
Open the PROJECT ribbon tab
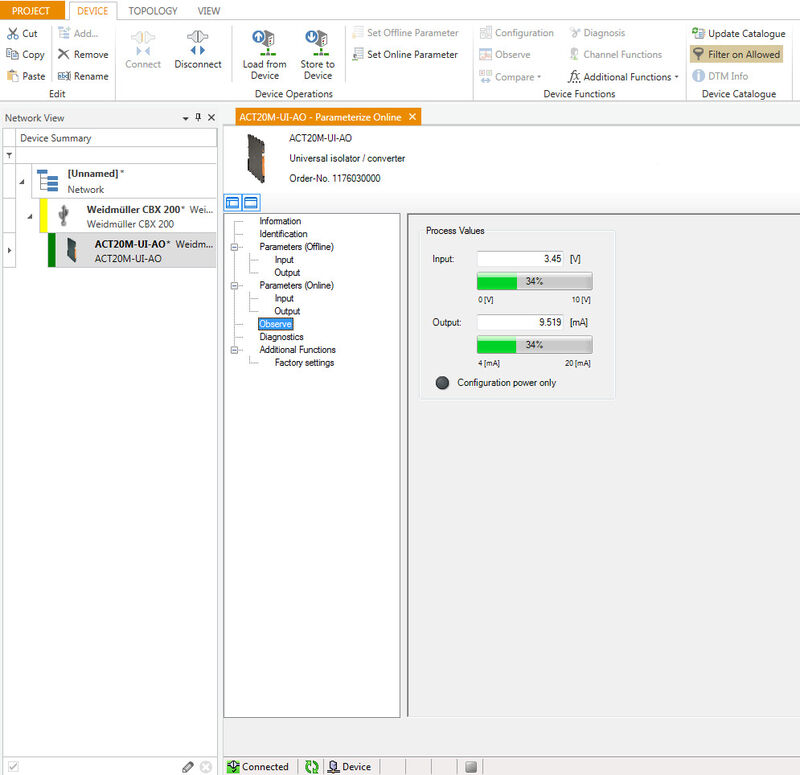click(31, 11)
